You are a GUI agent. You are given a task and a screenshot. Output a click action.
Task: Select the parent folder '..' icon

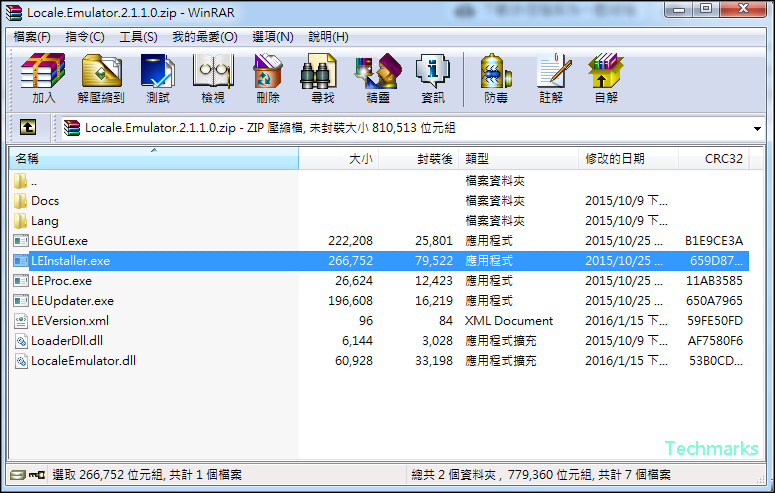[x=20, y=181]
